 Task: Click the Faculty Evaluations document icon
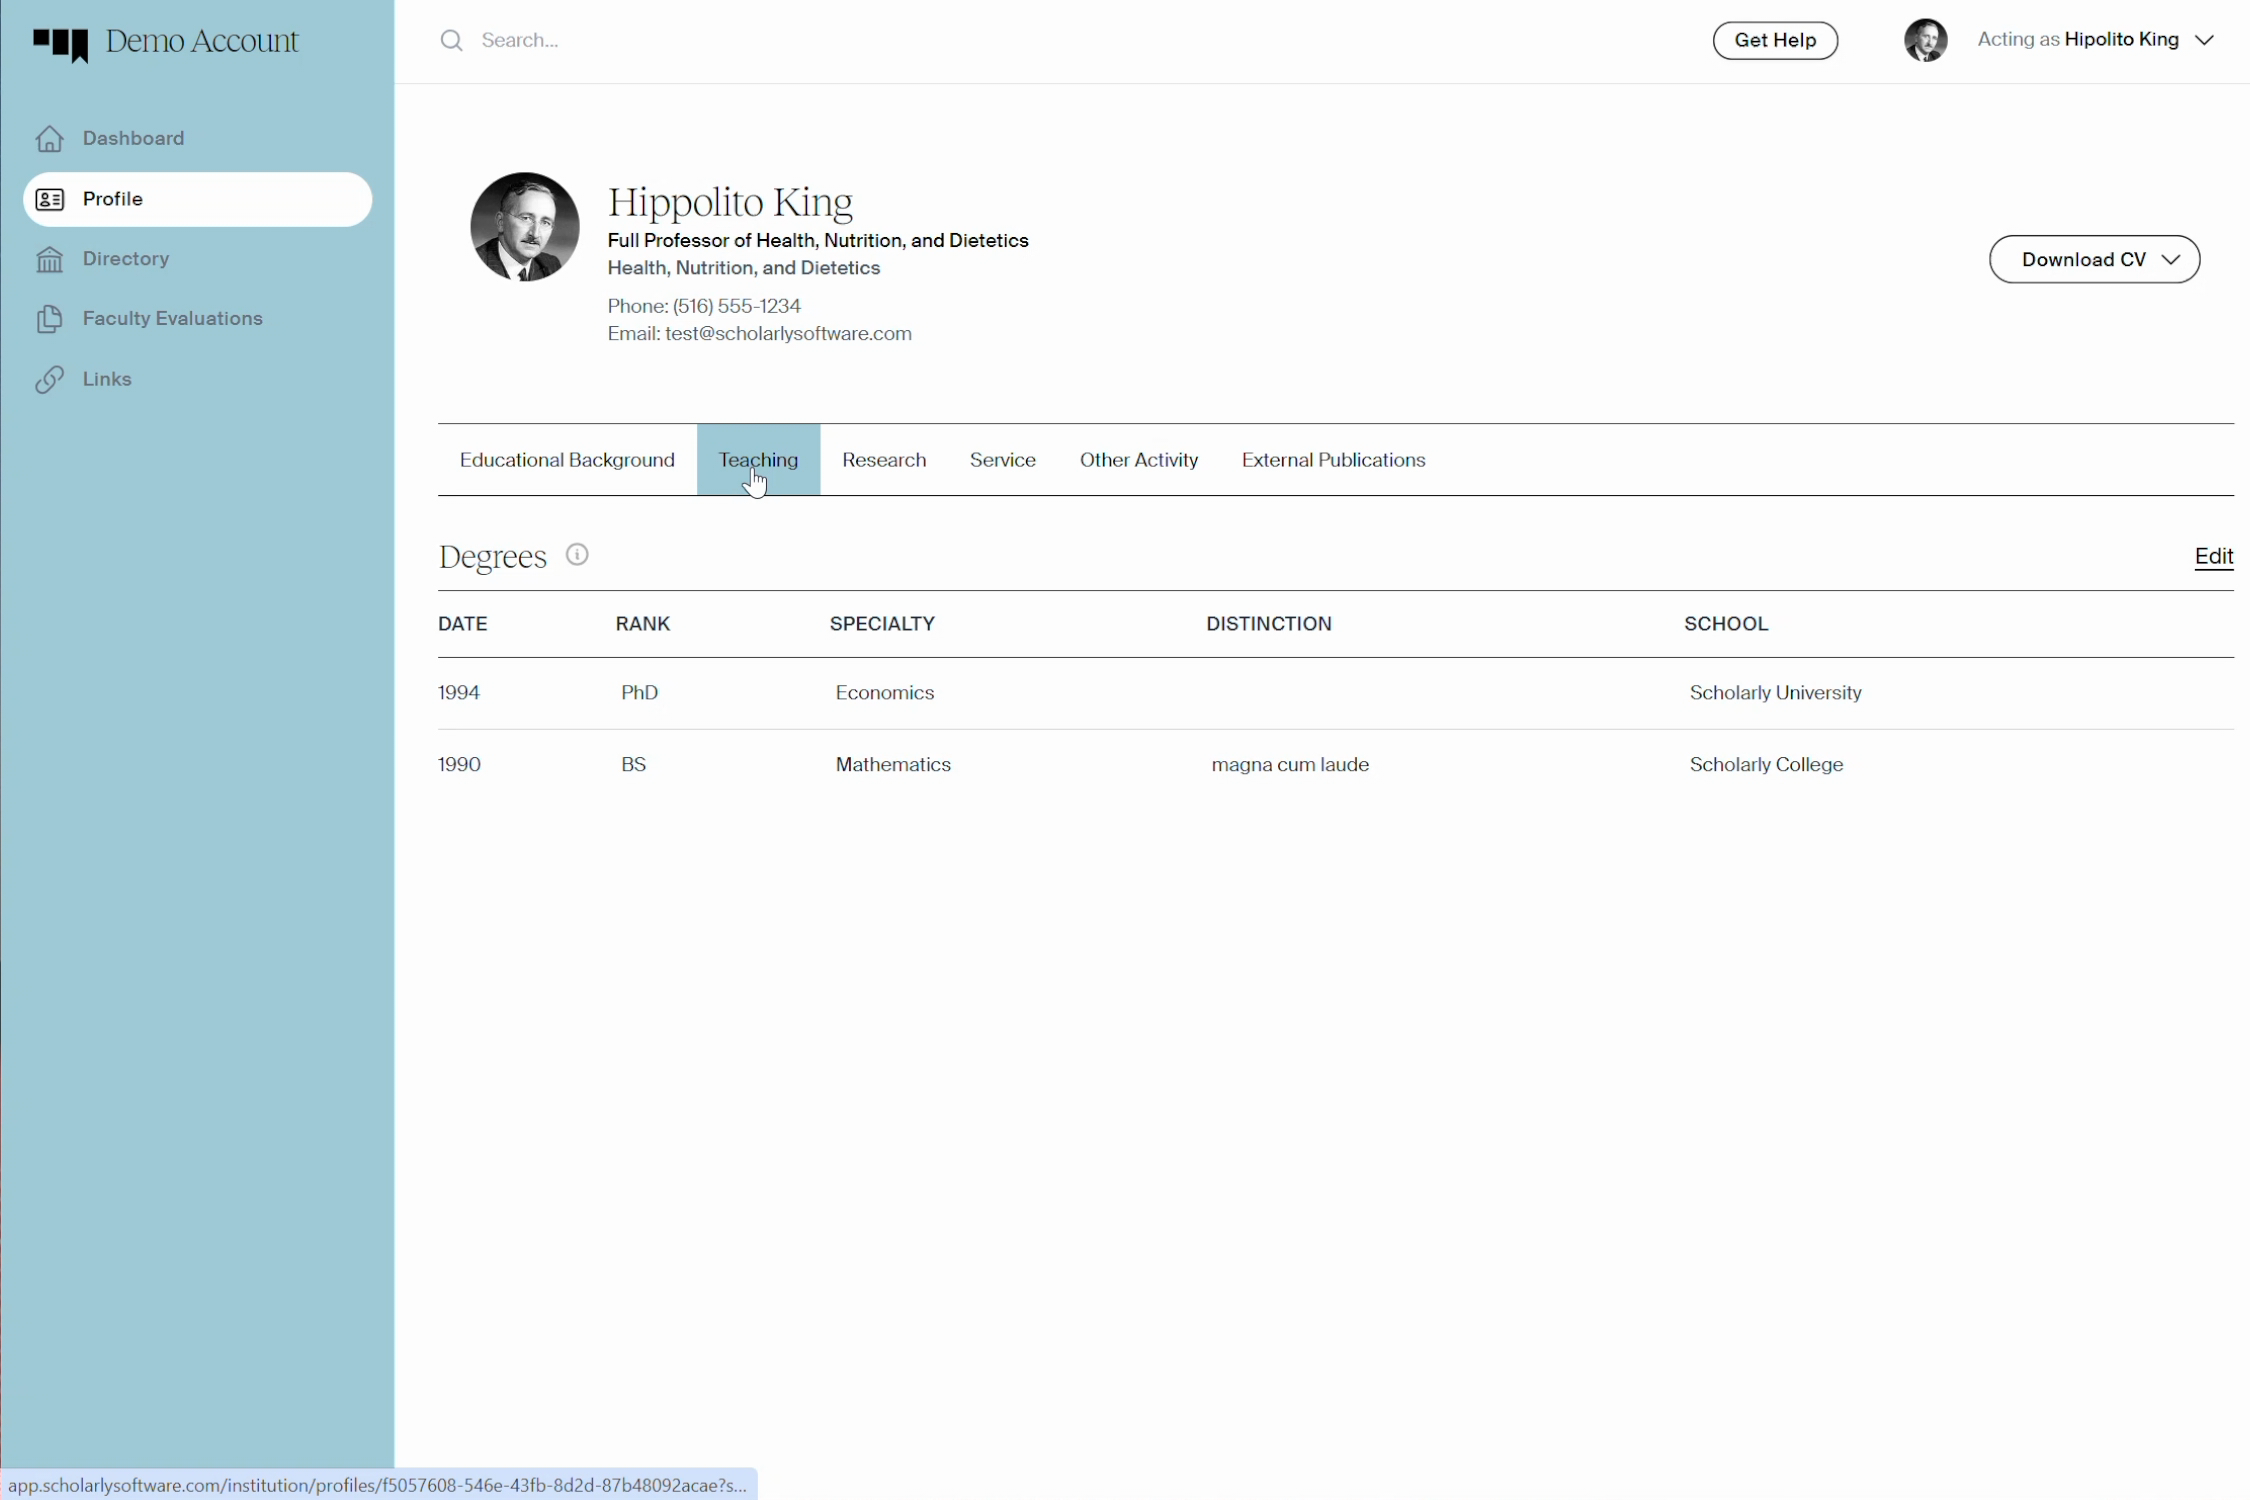pyautogui.click(x=49, y=319)
